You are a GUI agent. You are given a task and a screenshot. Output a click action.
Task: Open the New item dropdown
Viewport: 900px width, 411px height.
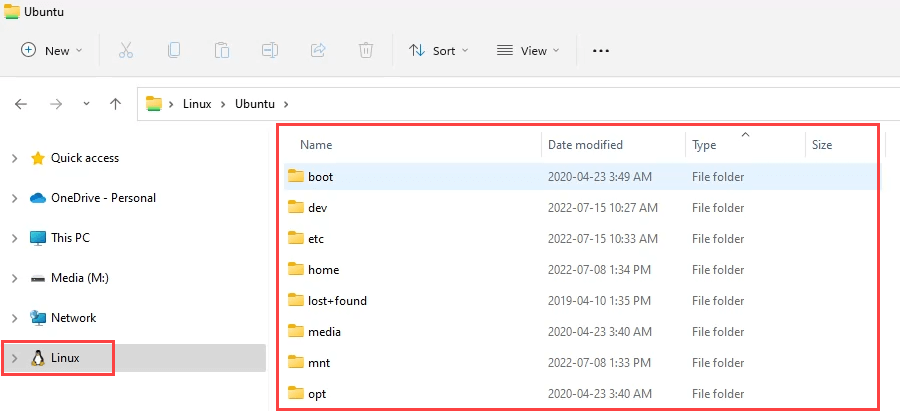52,50
